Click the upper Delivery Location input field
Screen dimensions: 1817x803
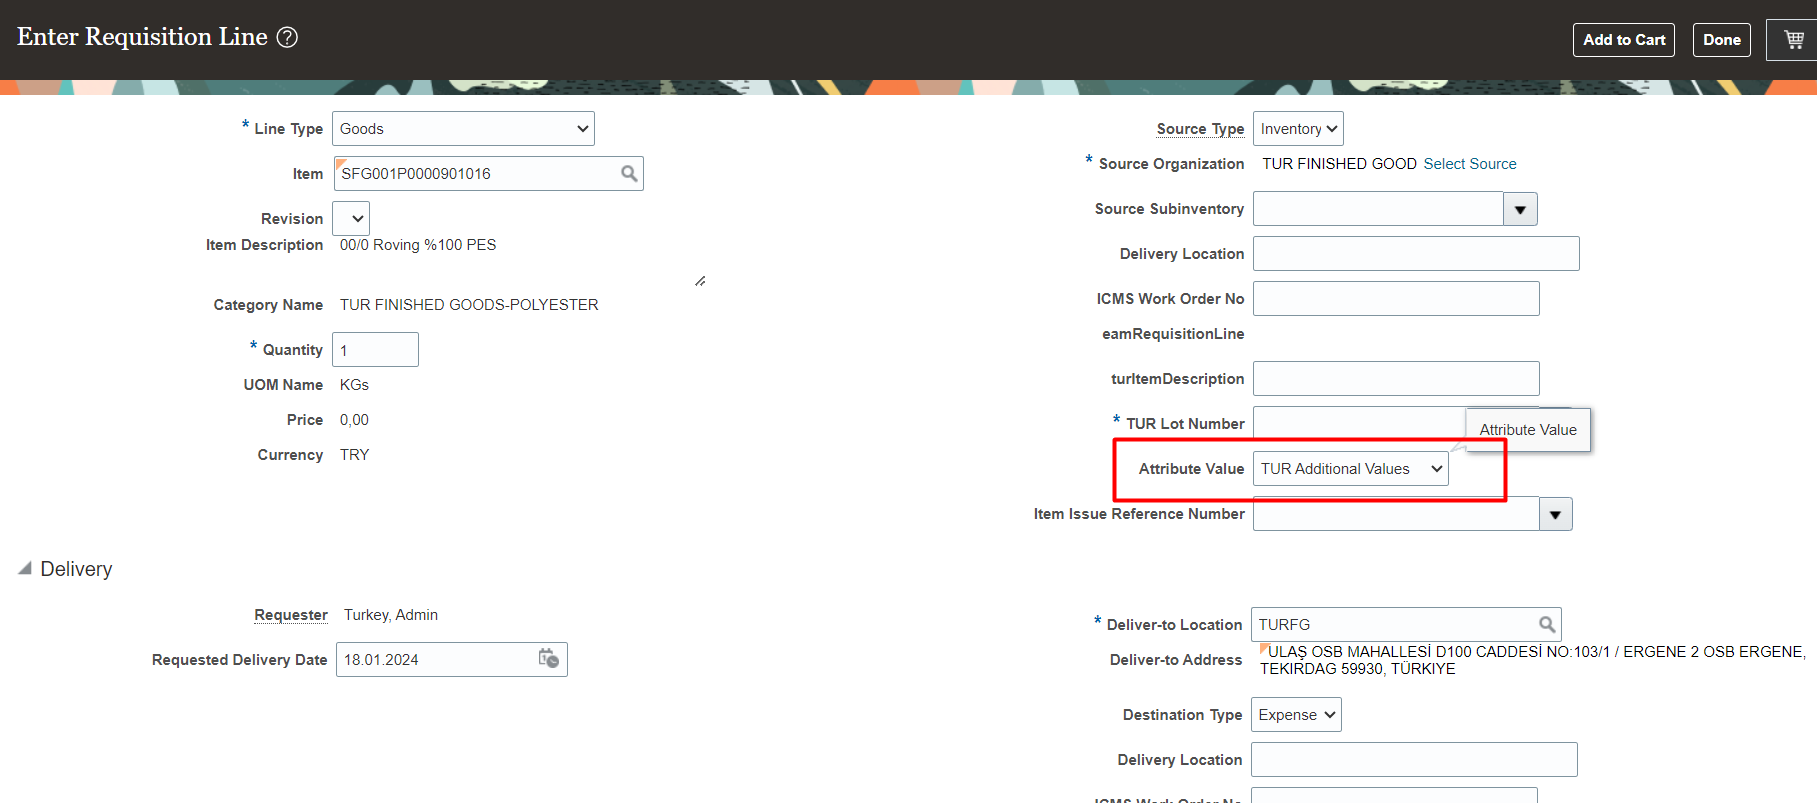[x=1416, y=254]
